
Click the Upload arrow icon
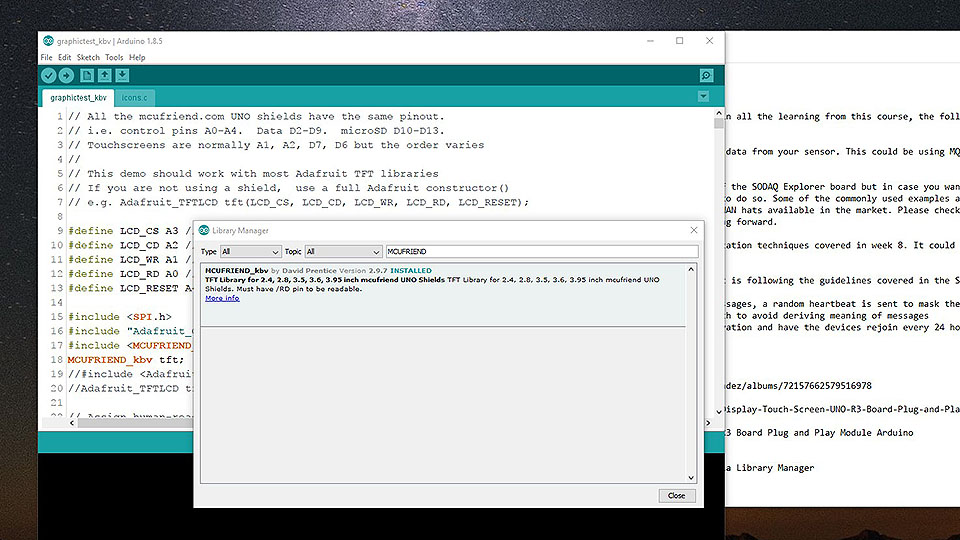(x=66, y=75)
